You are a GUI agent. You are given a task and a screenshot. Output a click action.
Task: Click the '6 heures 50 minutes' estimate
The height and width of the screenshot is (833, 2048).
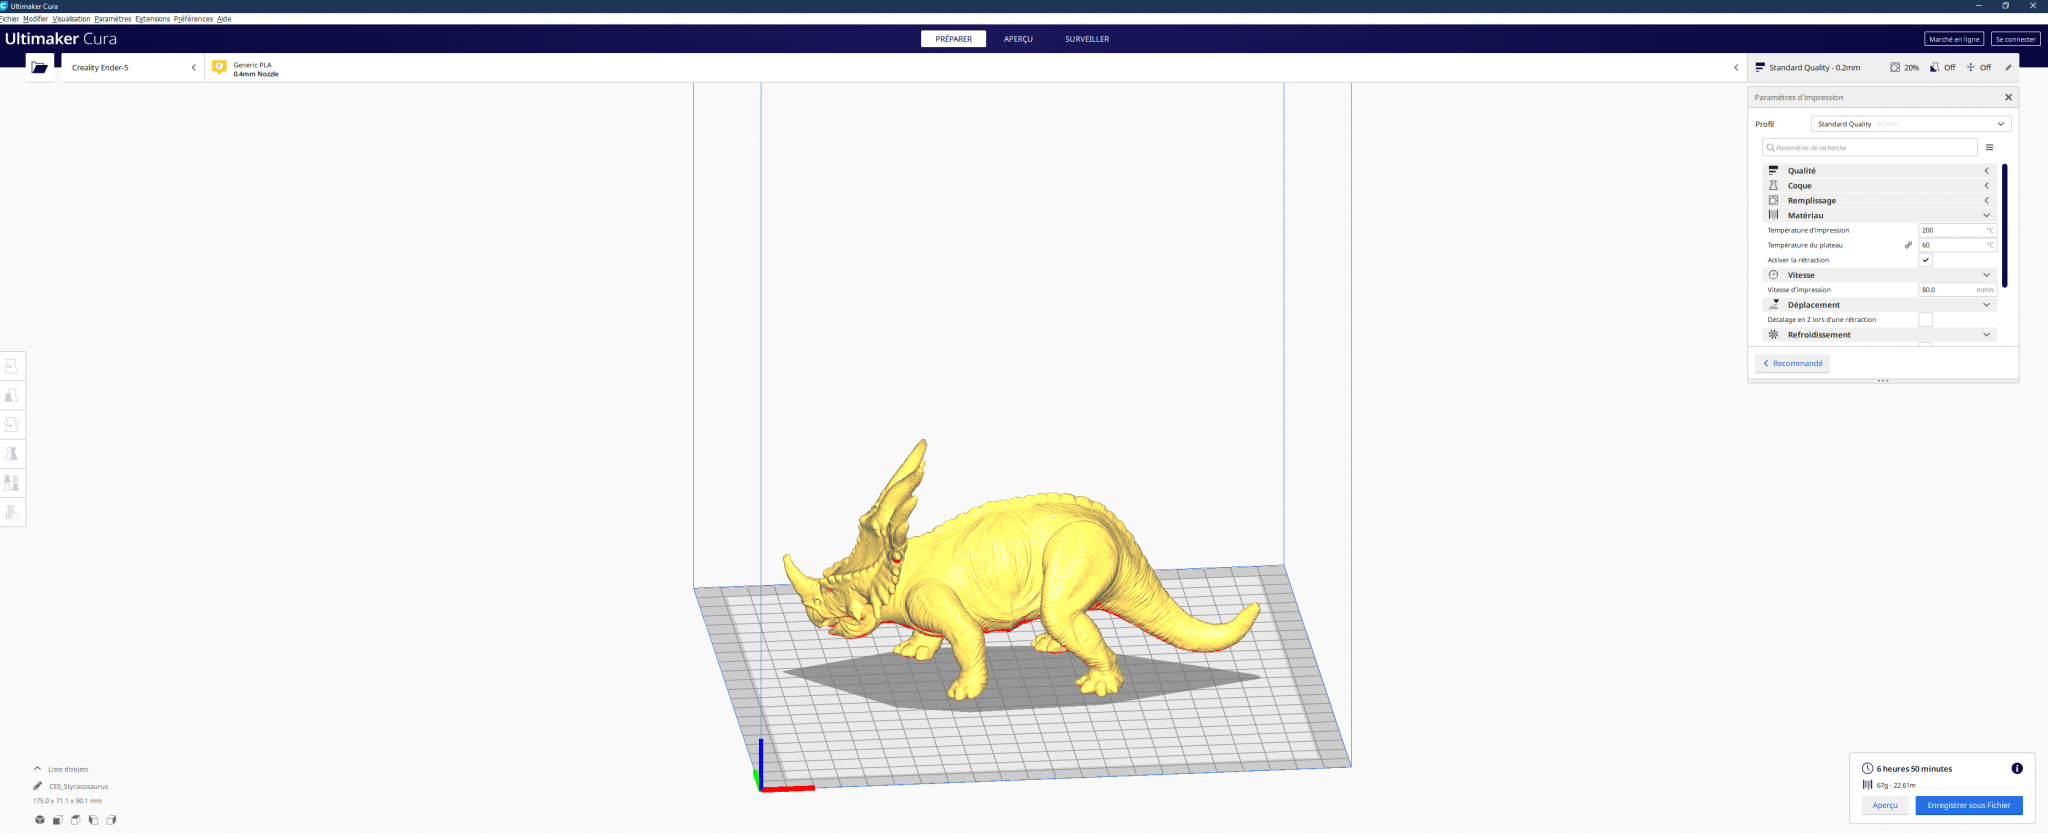1914,769
